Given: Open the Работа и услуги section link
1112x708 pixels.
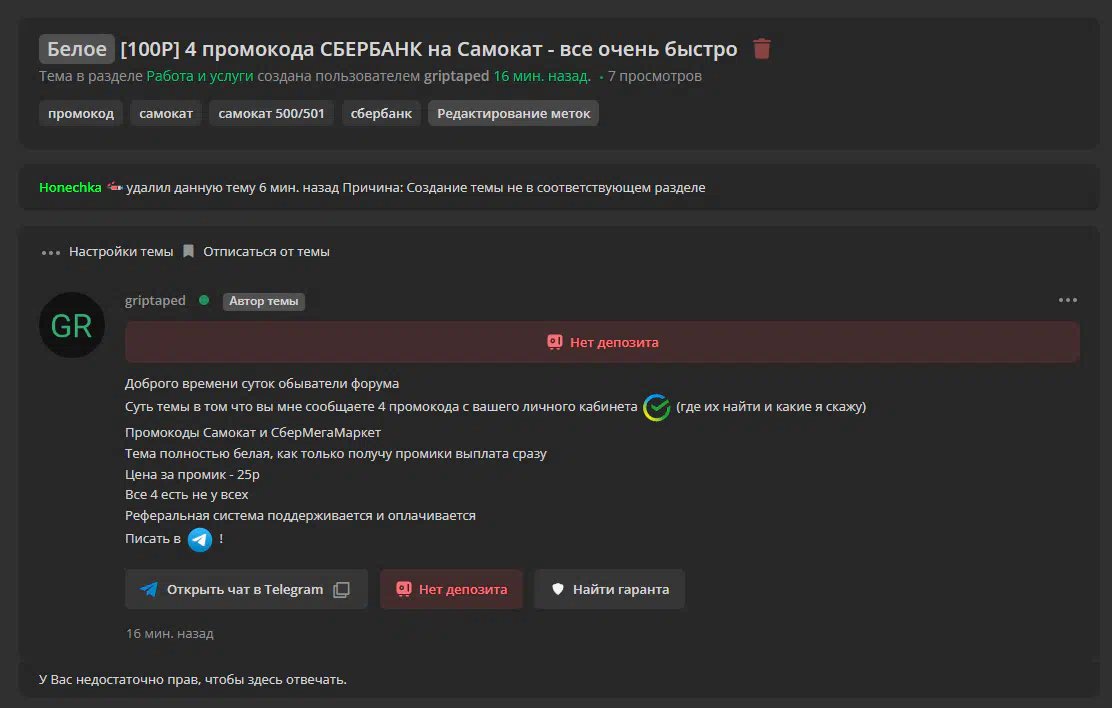Looking at the screenshot, I should point(200,76).
